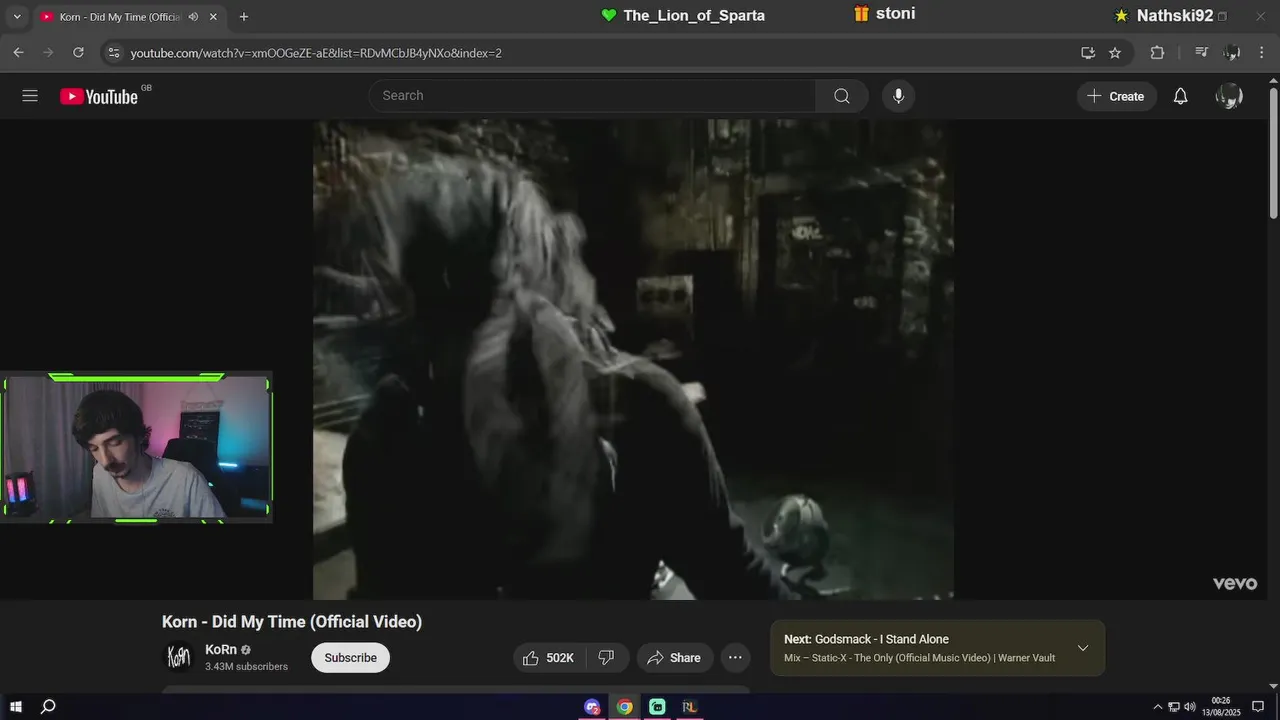The width and height of the screenshot is (1280, 720).
Task: Open a new browser tab
Action: 243,17
